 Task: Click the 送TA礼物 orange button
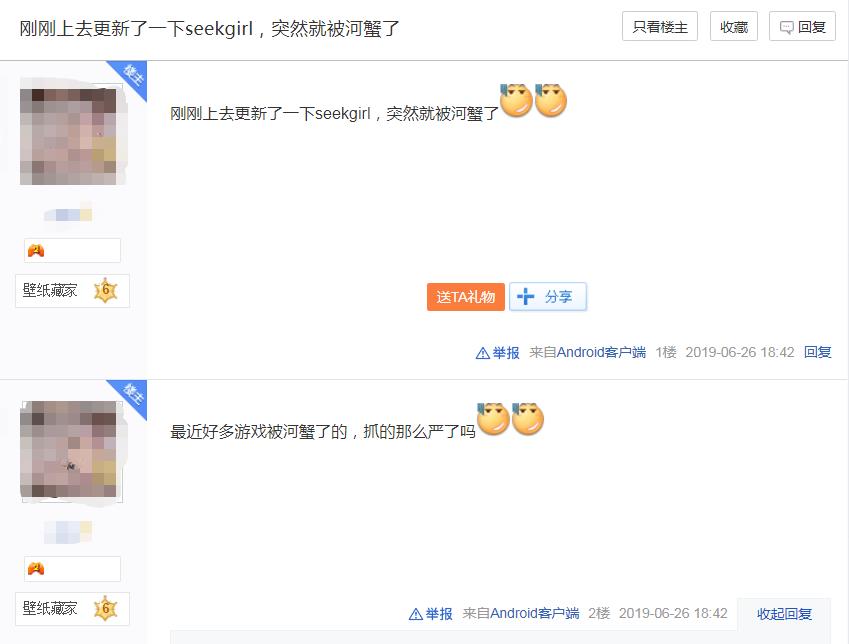point(466,297)
